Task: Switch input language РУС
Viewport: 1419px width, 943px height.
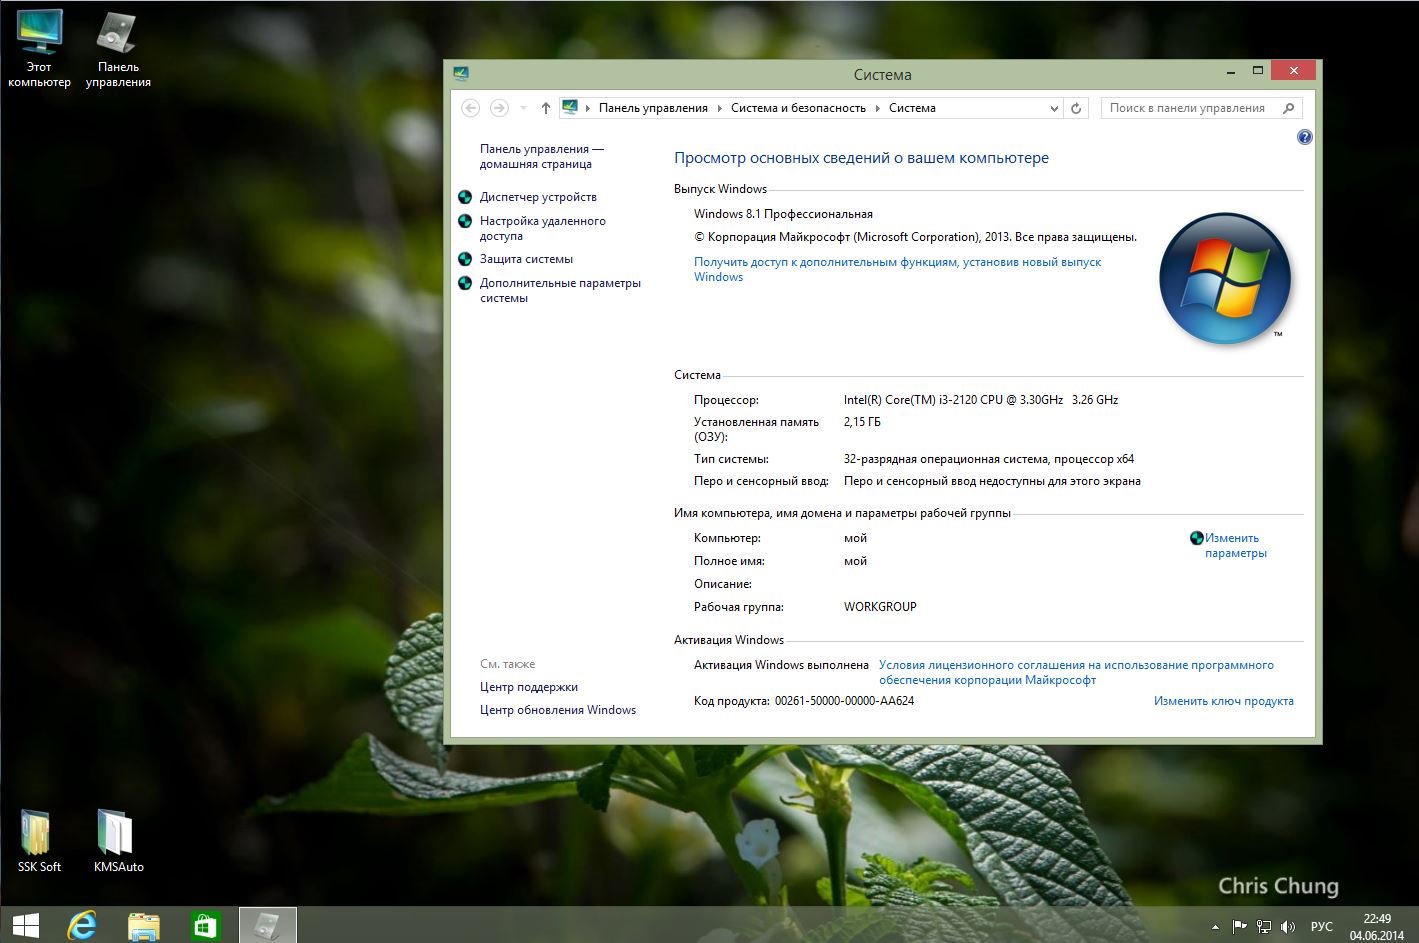Action: 1321,927
